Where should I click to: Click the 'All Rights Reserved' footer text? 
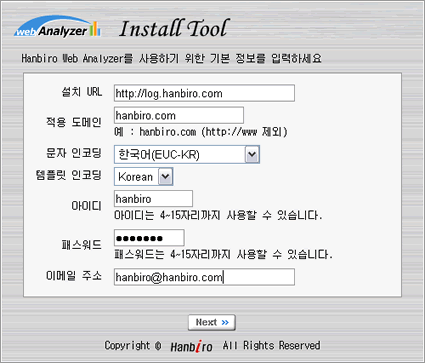click(x=271, y=345)
